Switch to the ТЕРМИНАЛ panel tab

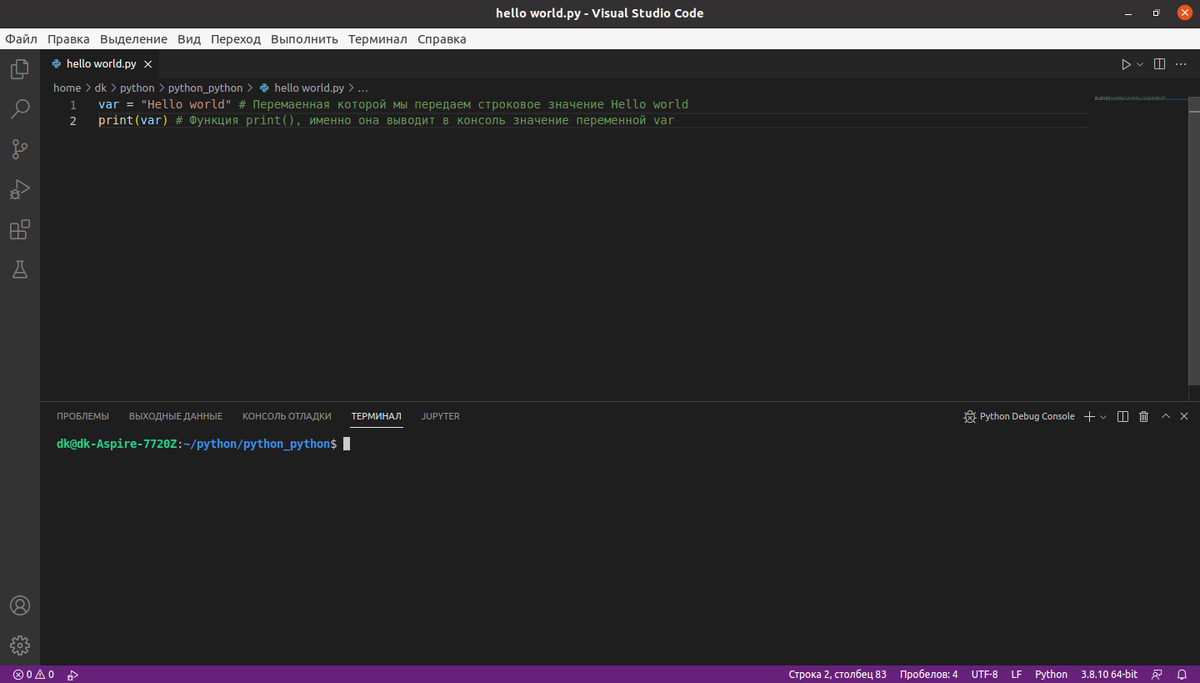pyautogui.click(x=376, y=416)
